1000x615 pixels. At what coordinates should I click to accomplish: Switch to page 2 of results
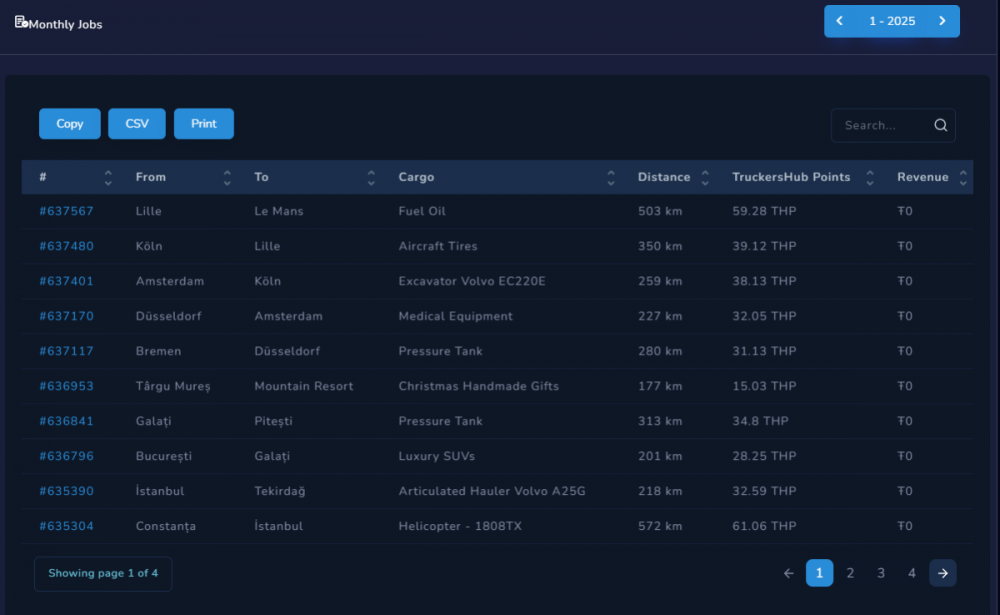850,573
